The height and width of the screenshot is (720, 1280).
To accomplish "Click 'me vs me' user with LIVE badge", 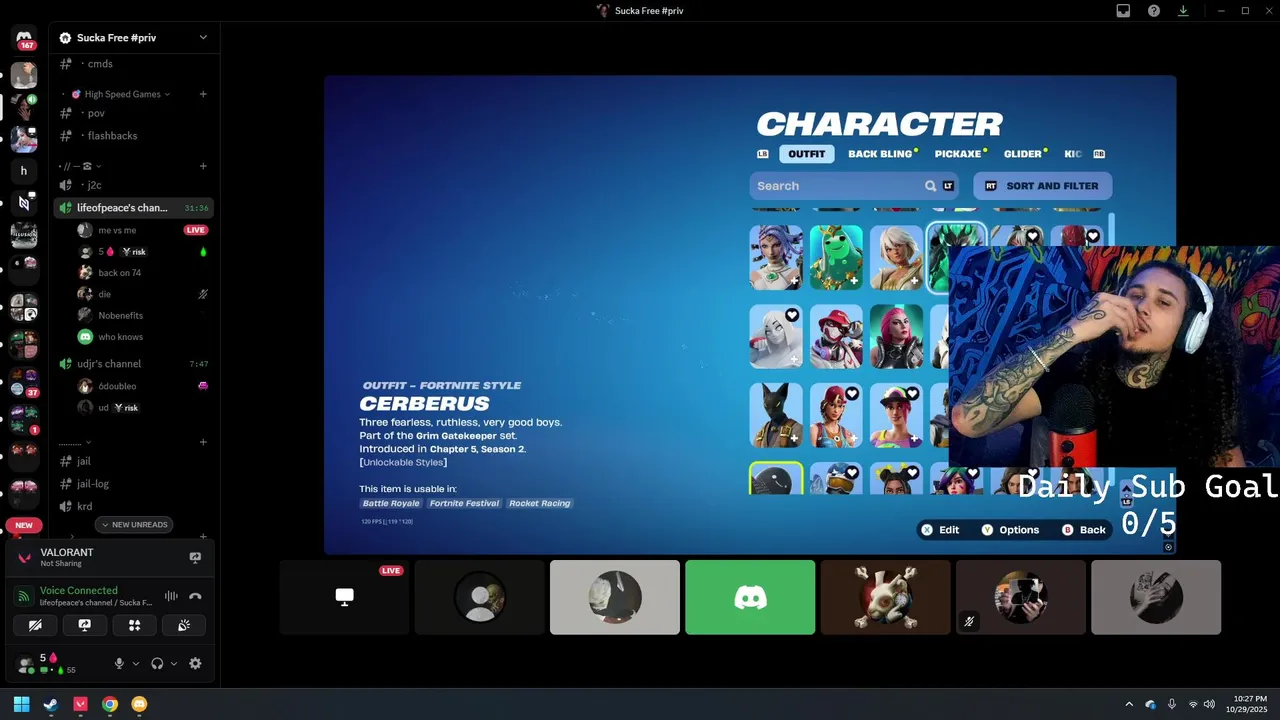I will [142, 230].
